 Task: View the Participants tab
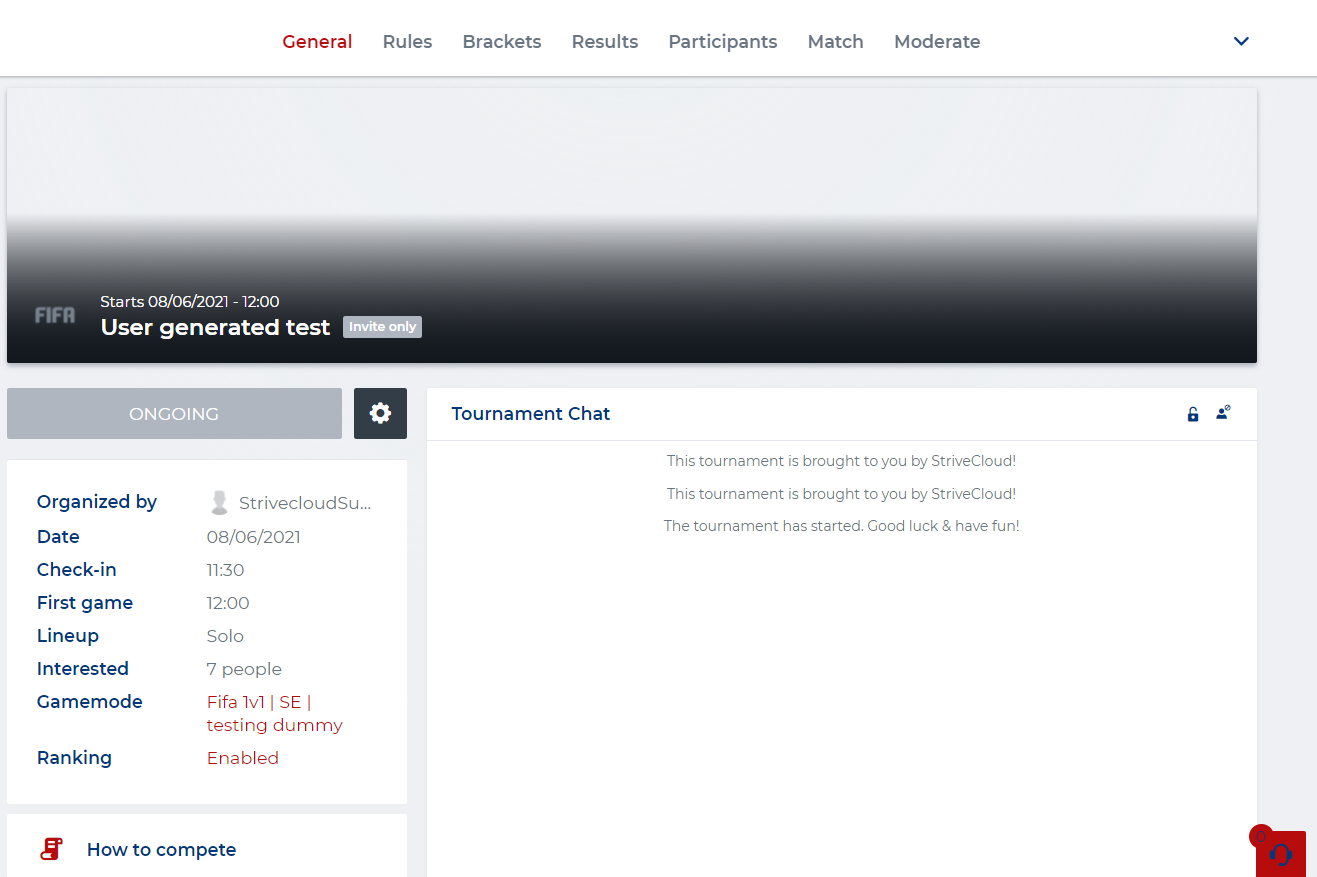coord(722,42)
